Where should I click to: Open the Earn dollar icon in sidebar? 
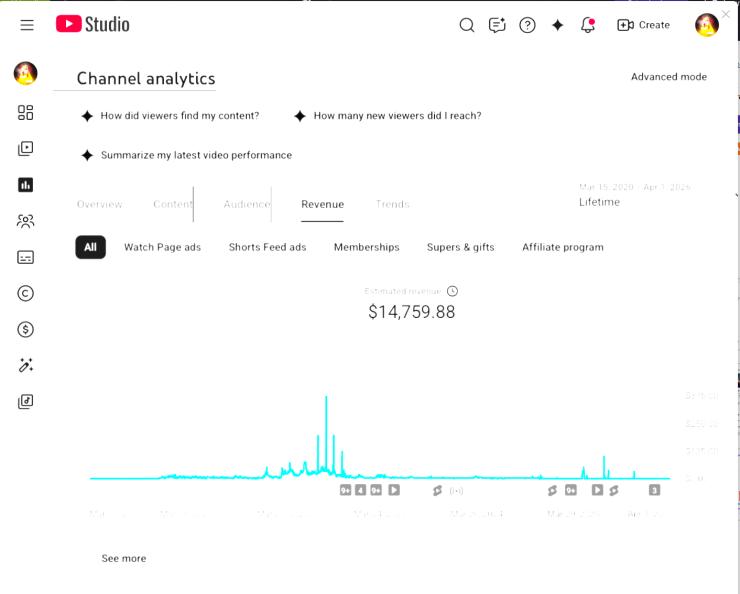(x=26, y=329)
